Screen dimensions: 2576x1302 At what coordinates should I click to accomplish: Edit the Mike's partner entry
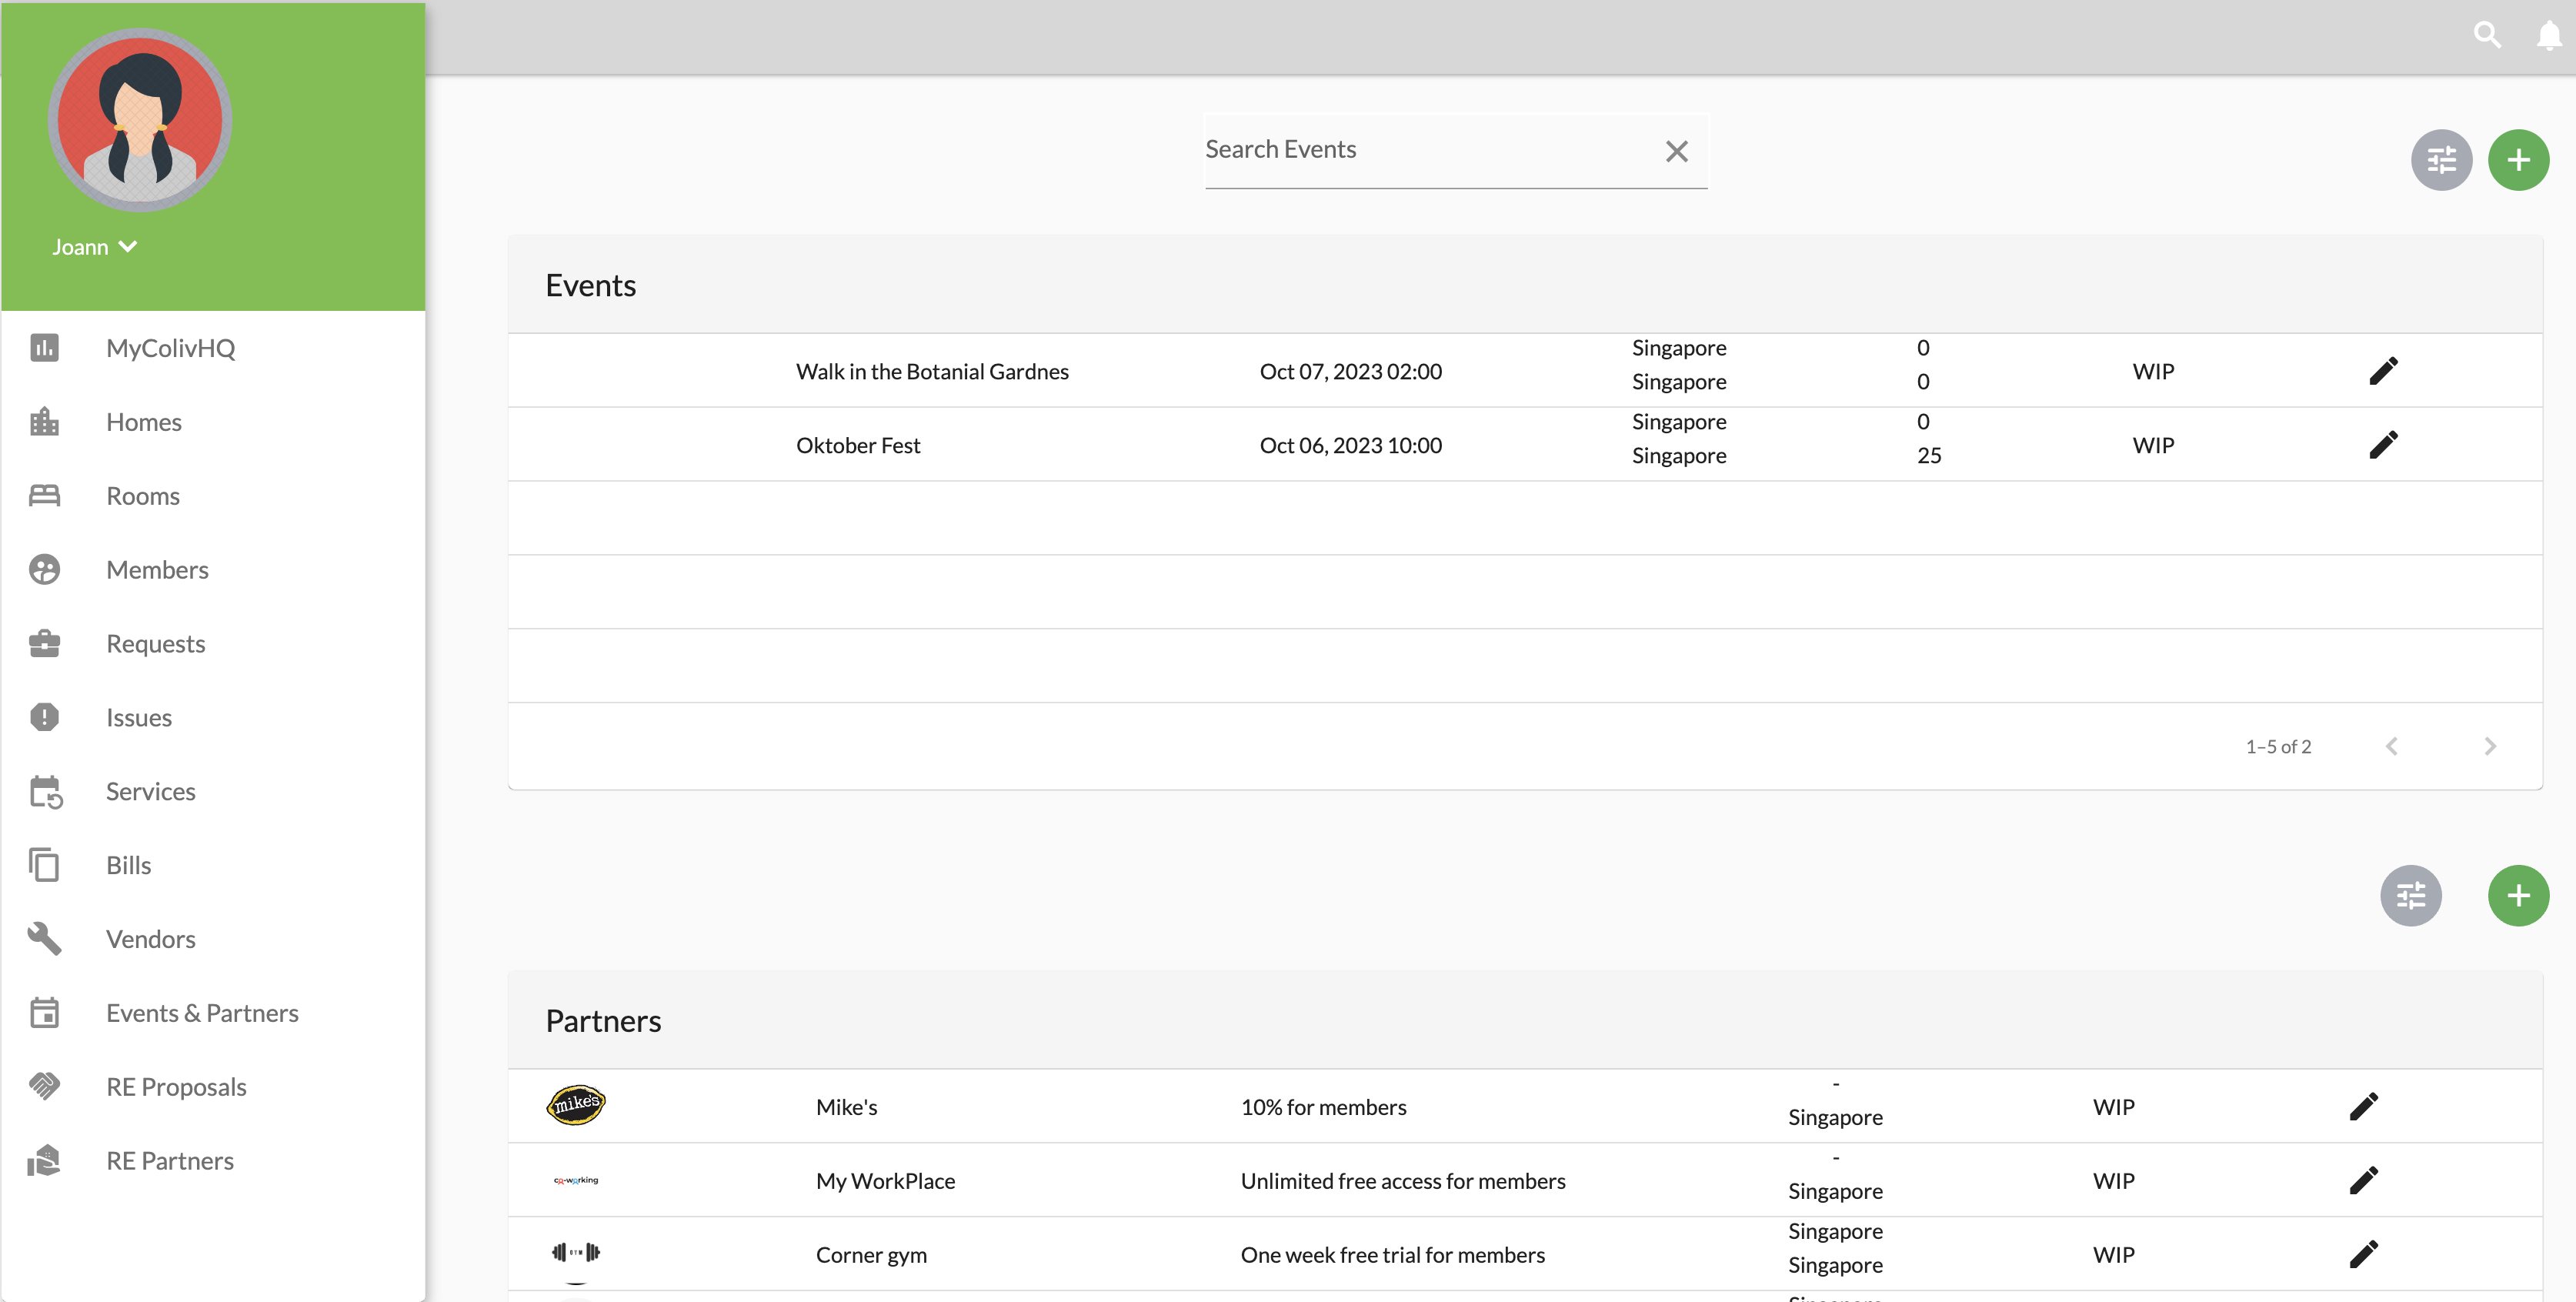click(2363, 1107)
